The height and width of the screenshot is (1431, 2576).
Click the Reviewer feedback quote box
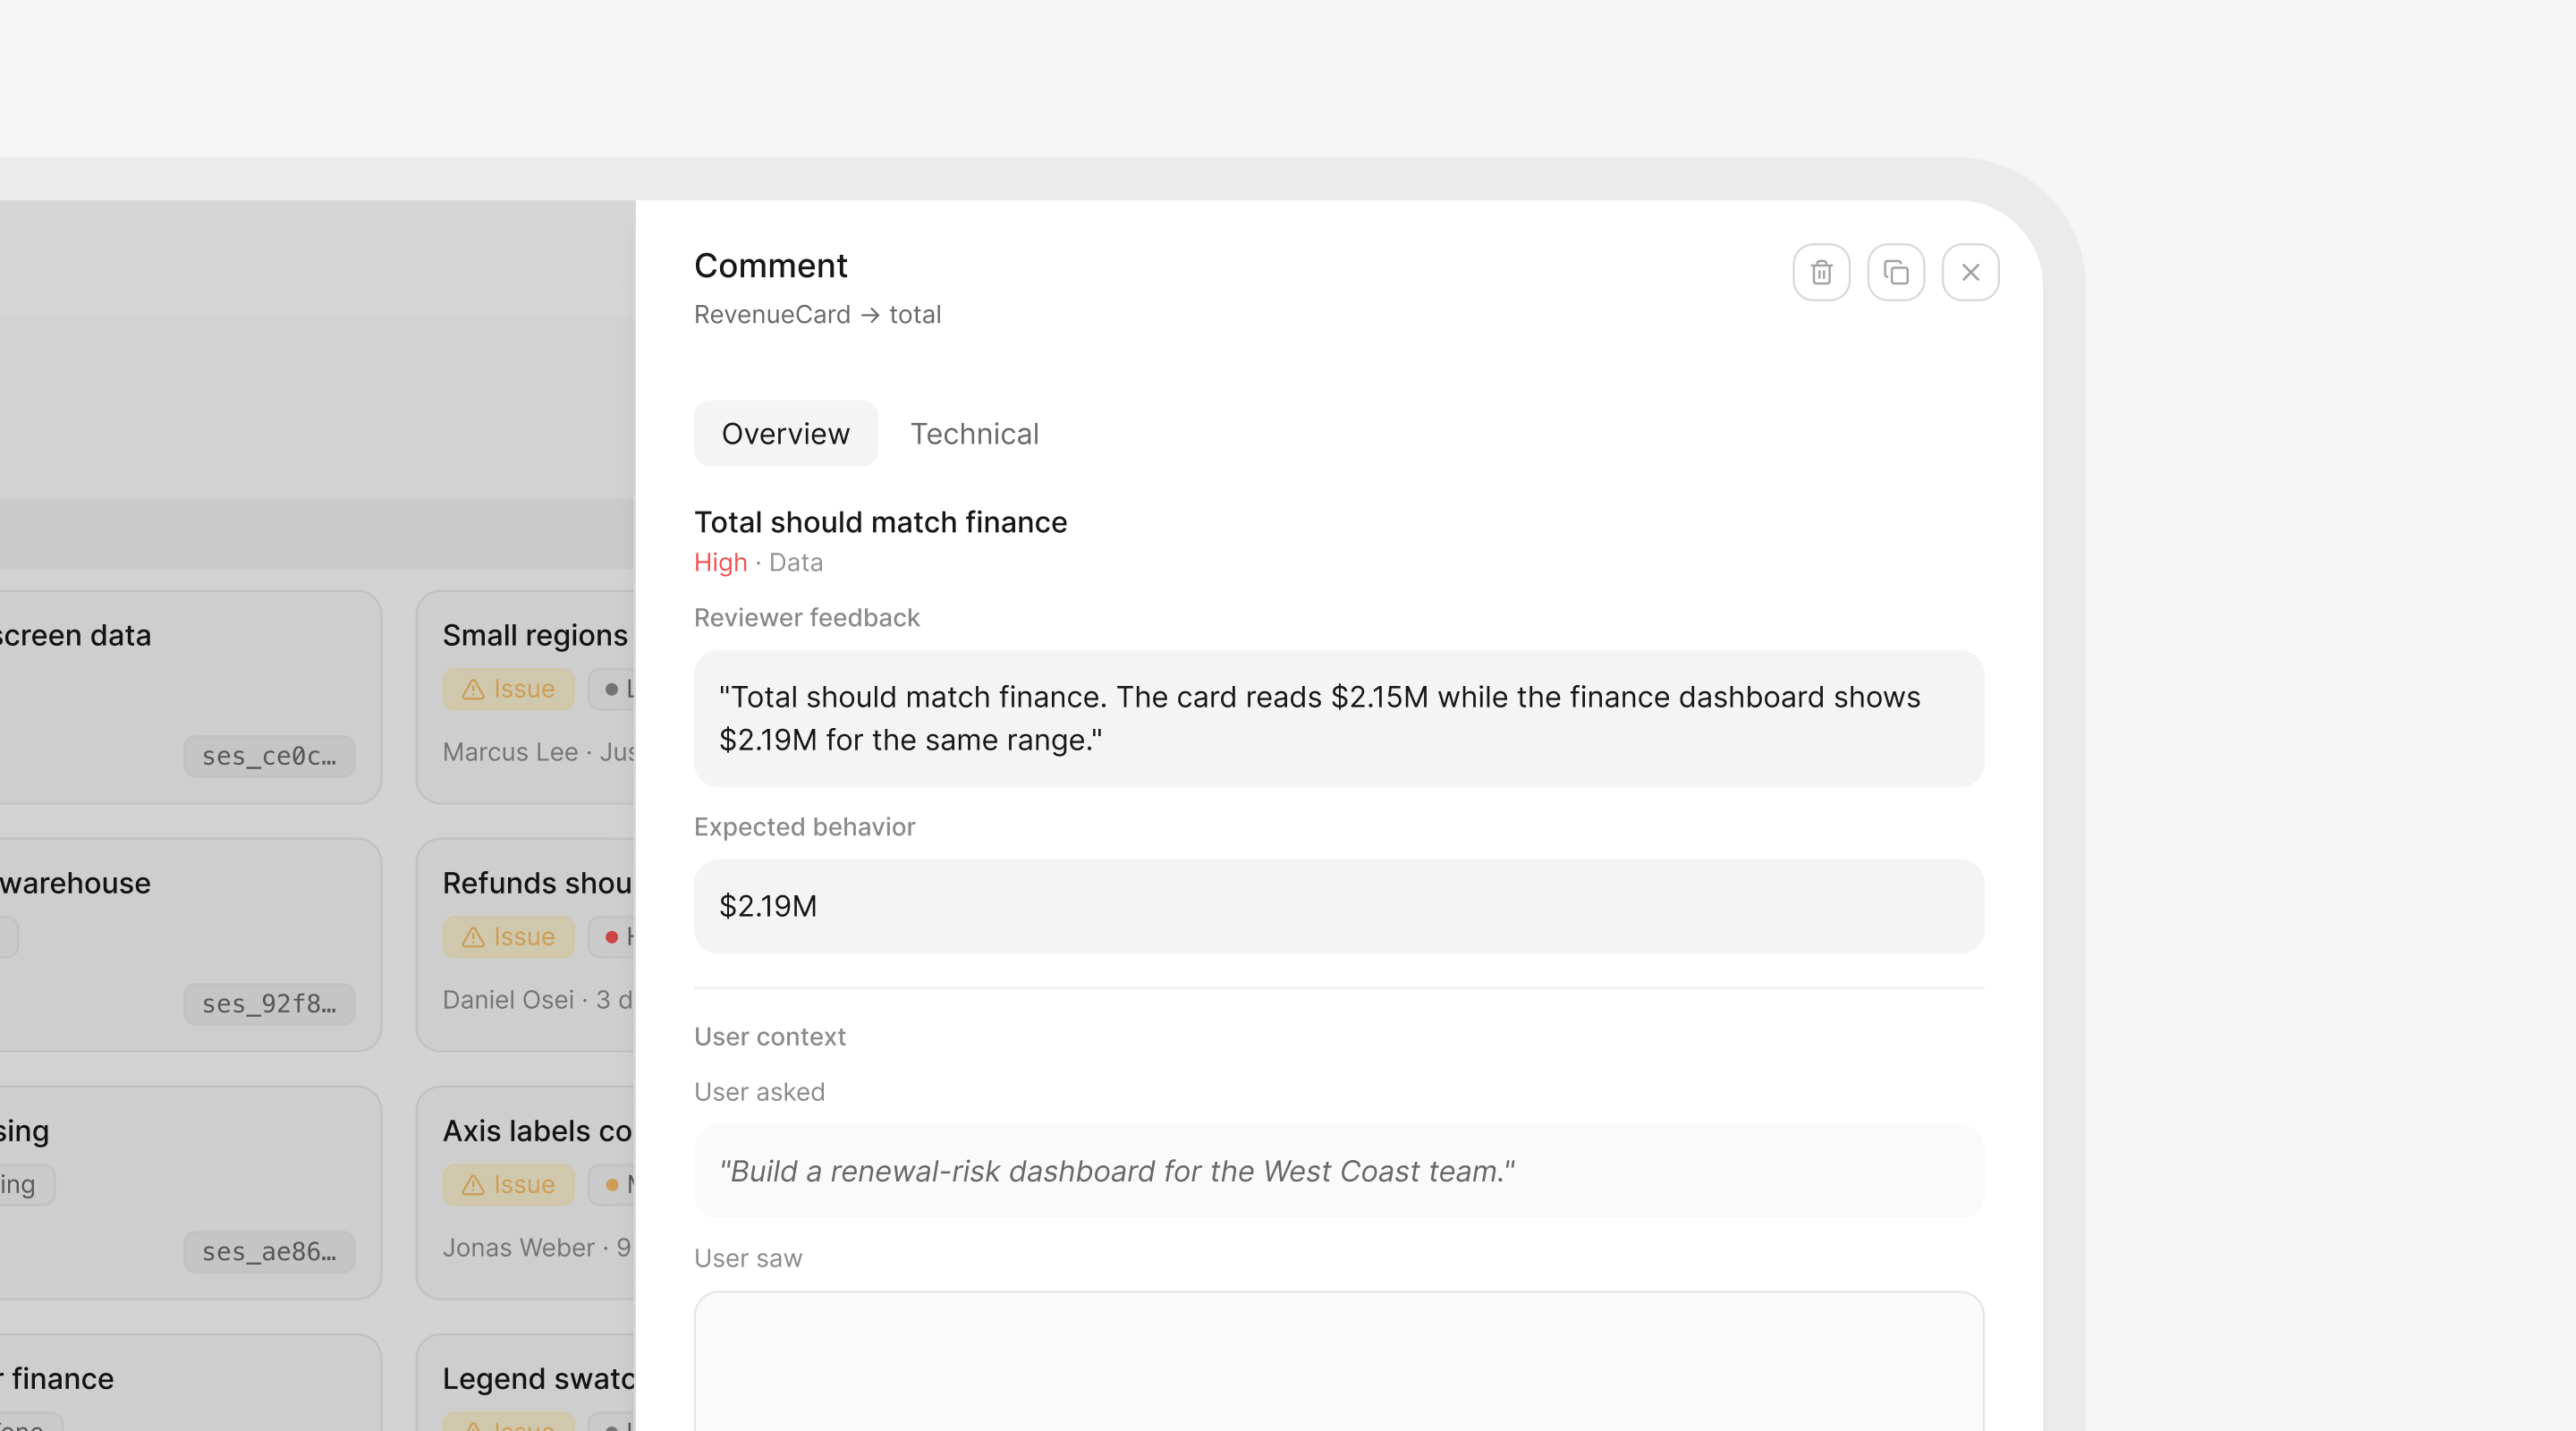[x=1339, y=718]
